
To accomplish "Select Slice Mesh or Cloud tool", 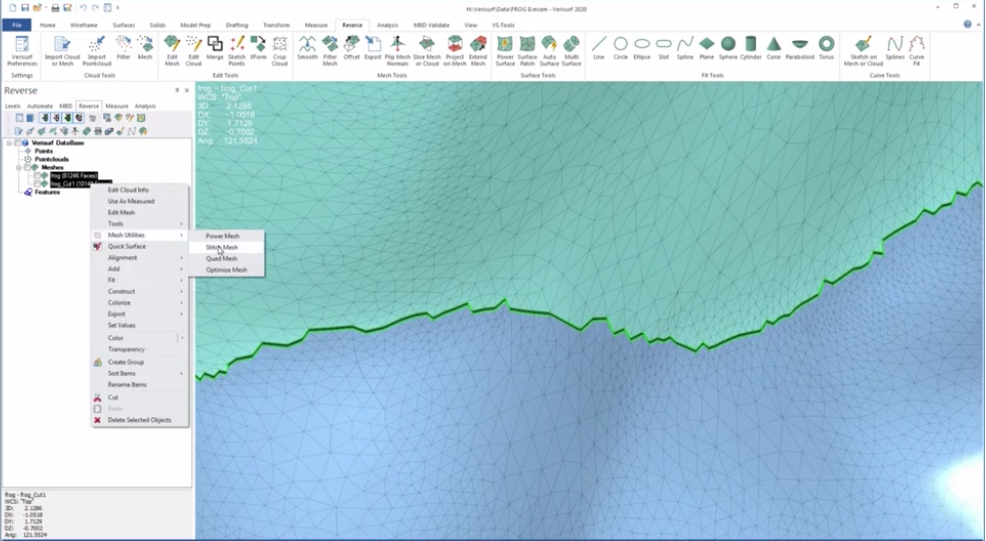I will click(x=427, y=50).
